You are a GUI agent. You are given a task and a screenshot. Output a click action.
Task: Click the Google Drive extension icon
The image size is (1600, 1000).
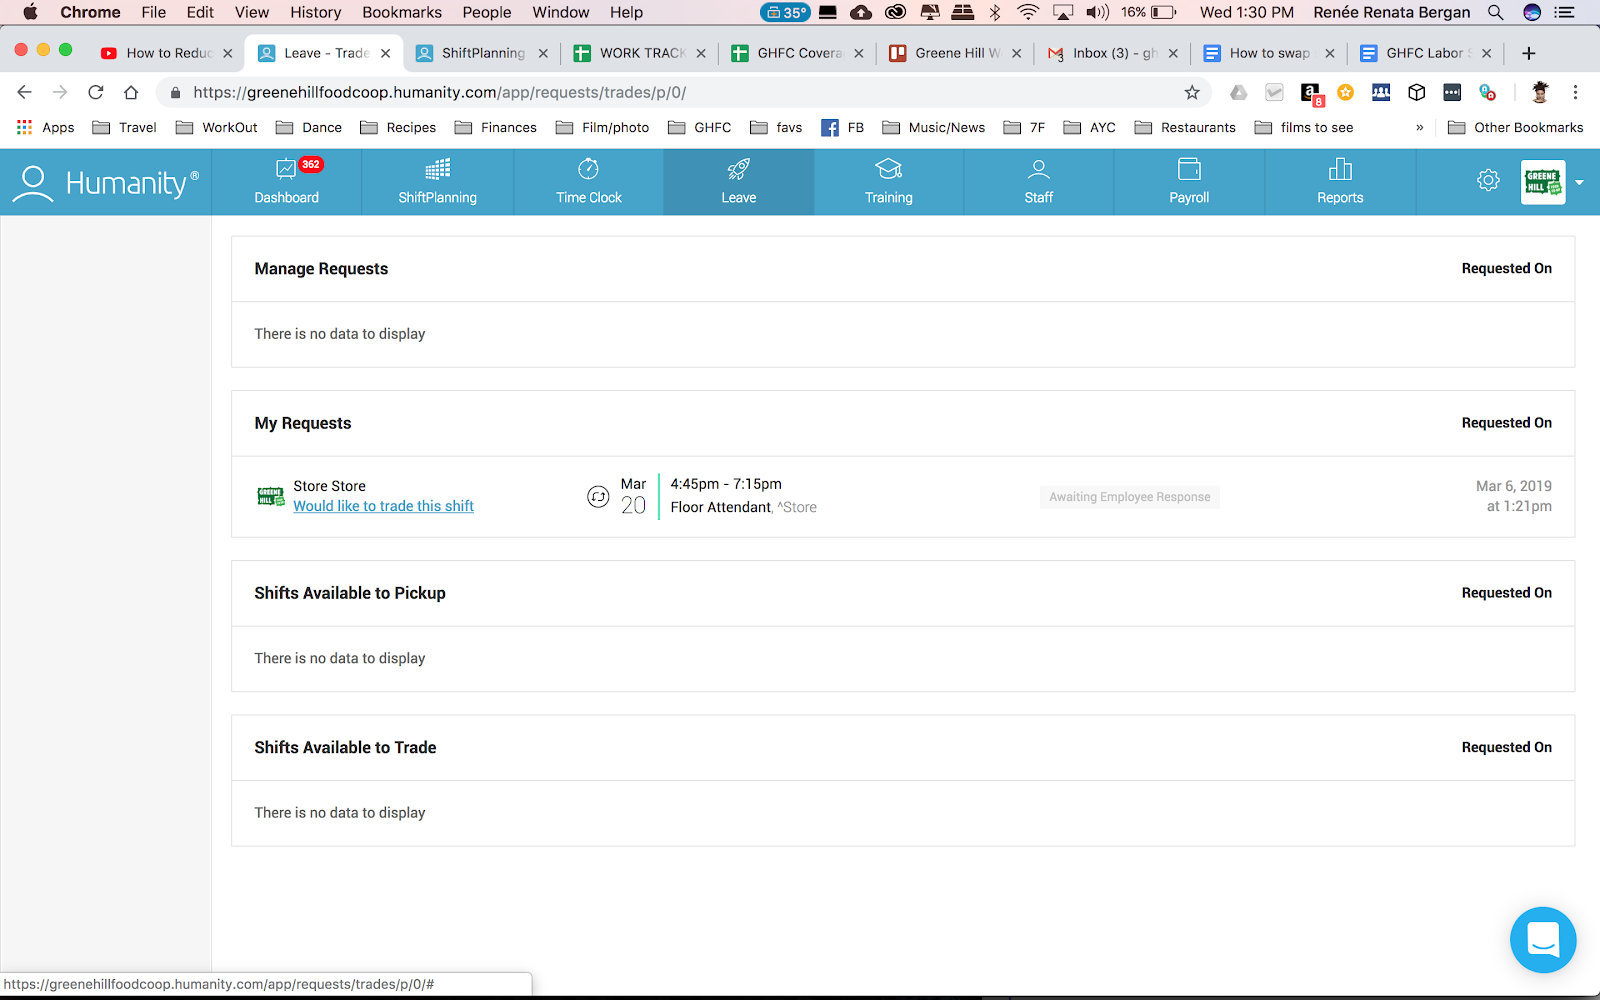(x=1238, y=92)
